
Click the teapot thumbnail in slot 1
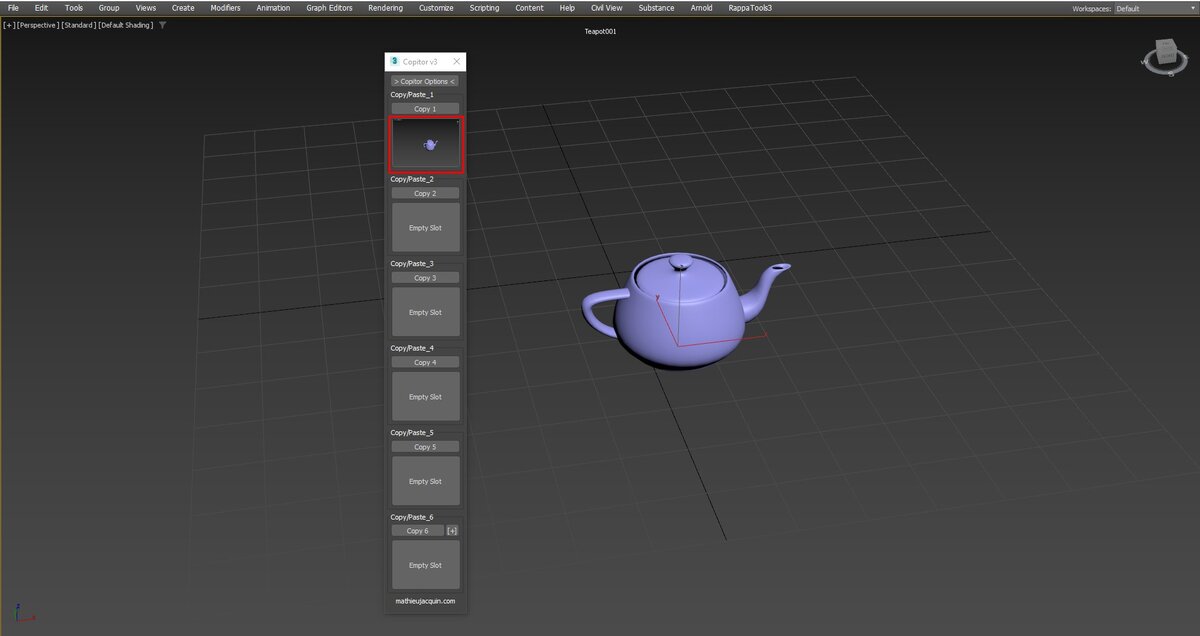point(426,144)
